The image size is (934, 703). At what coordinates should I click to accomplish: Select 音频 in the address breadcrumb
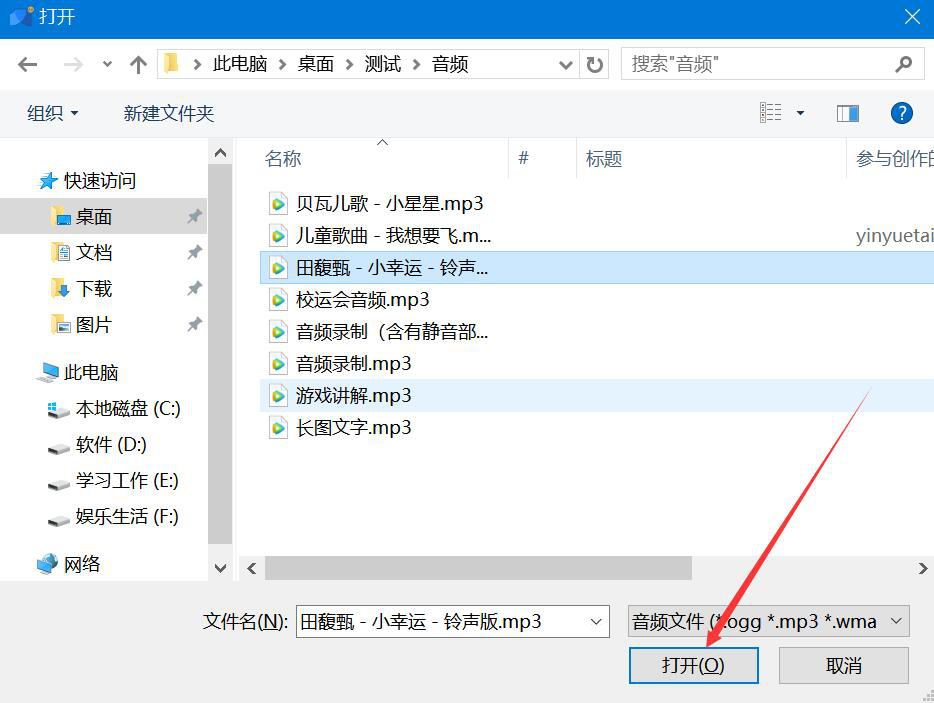pos(450,64)
